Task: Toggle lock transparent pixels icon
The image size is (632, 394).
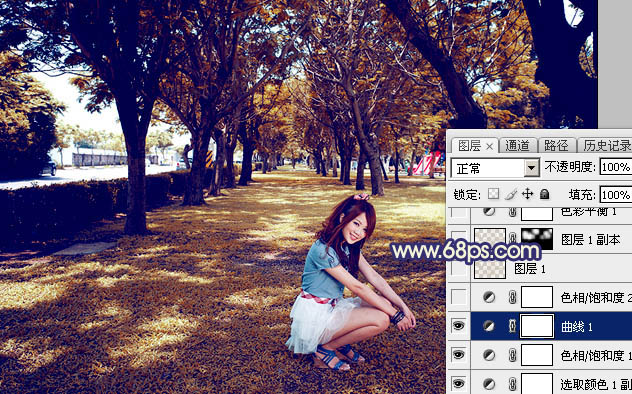Action: coord(493,194)
